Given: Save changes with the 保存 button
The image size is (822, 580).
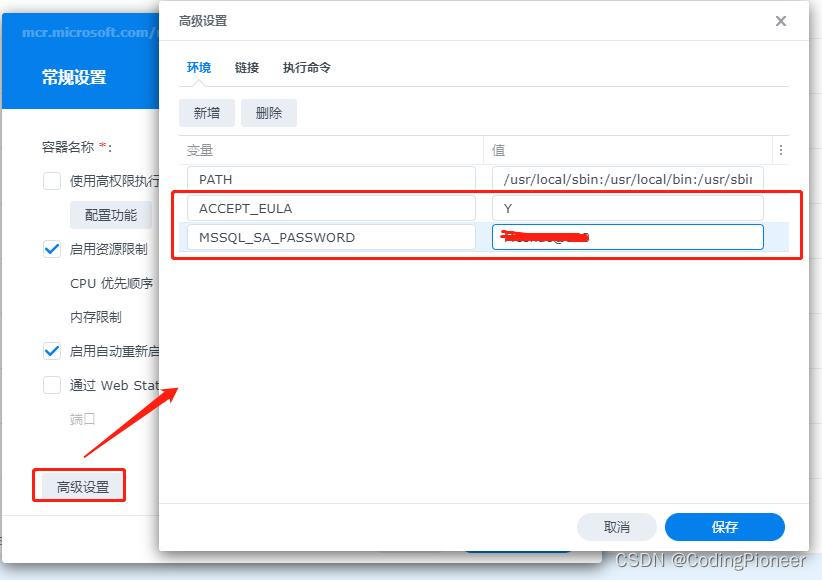Looking at the screenshot, I should click(x=724, y=527).
